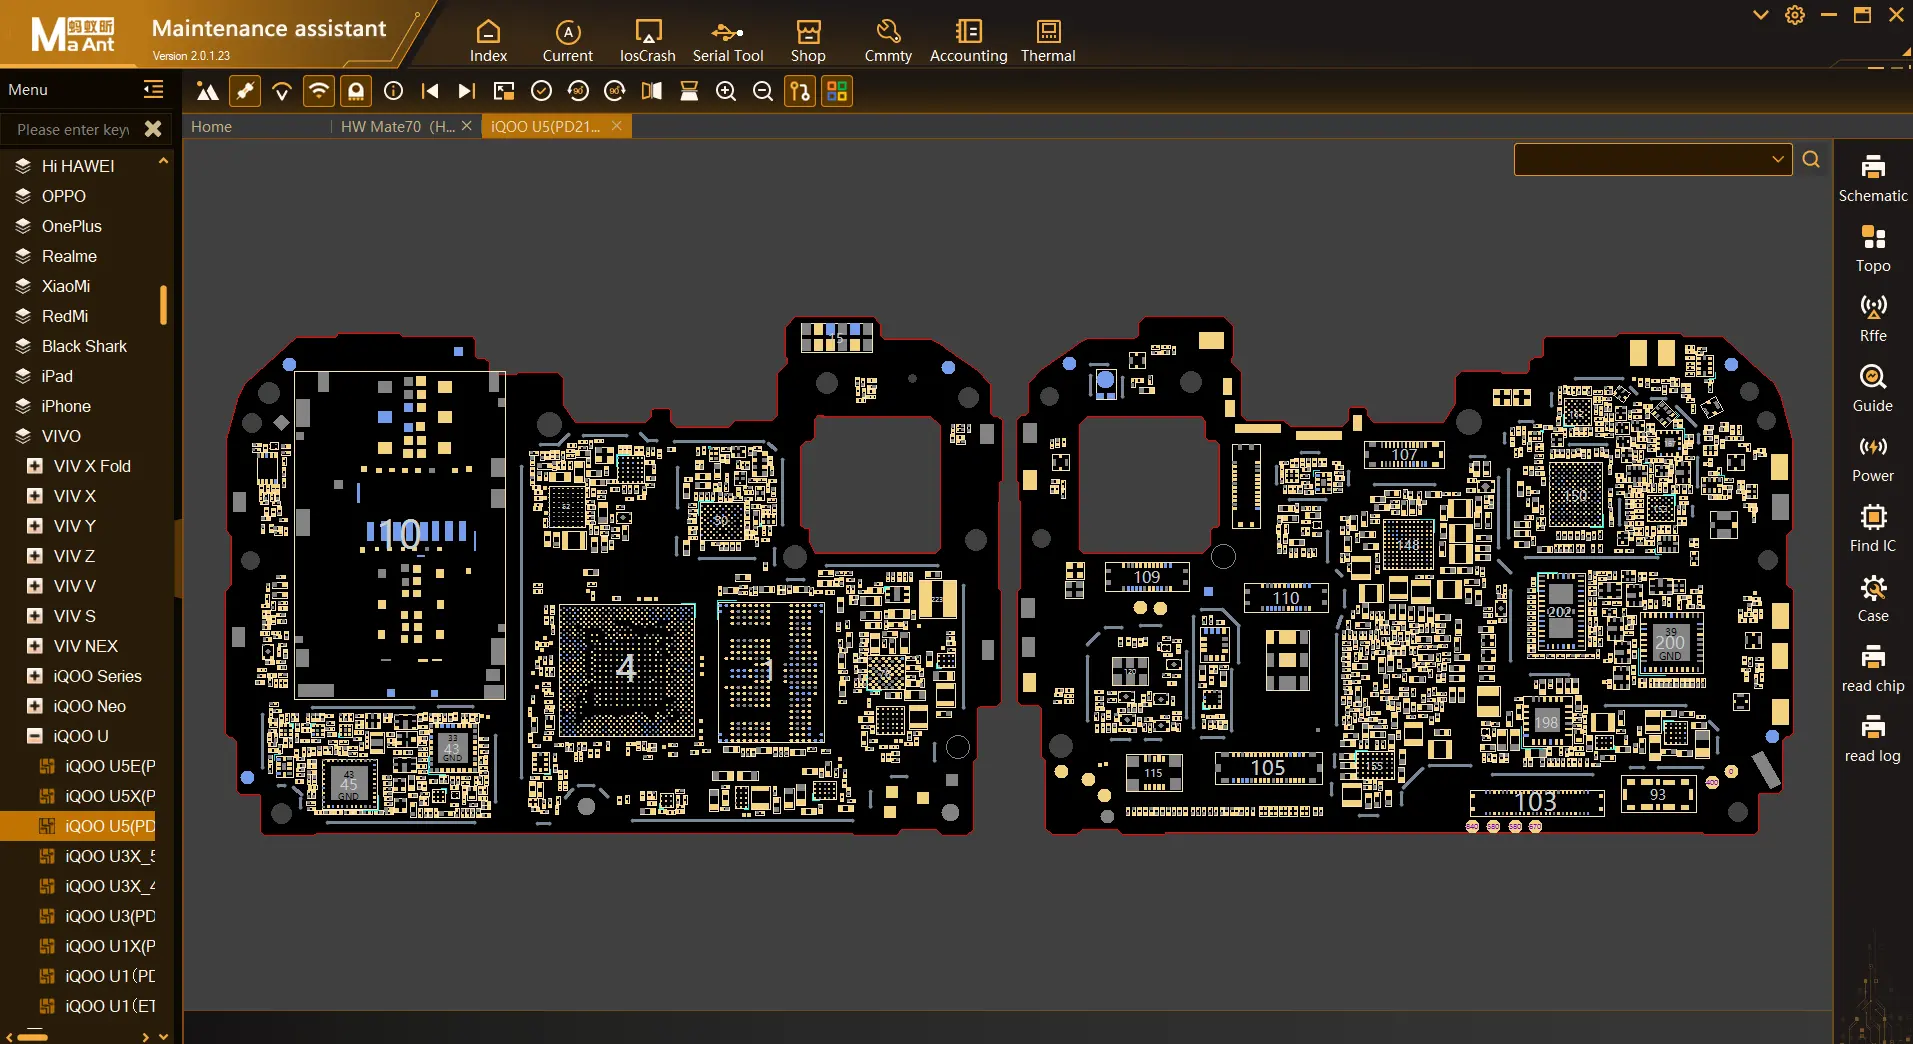Collapse the Menu sidebar panel

(x=153, y=90)
